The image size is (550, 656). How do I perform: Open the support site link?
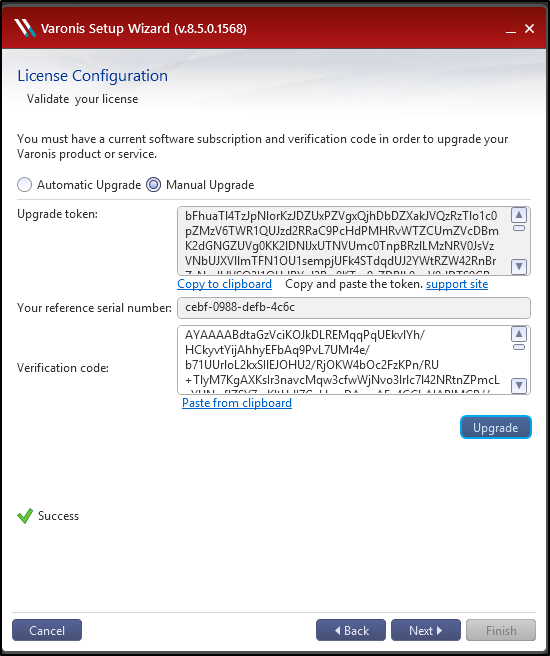[x=457, y=284]
